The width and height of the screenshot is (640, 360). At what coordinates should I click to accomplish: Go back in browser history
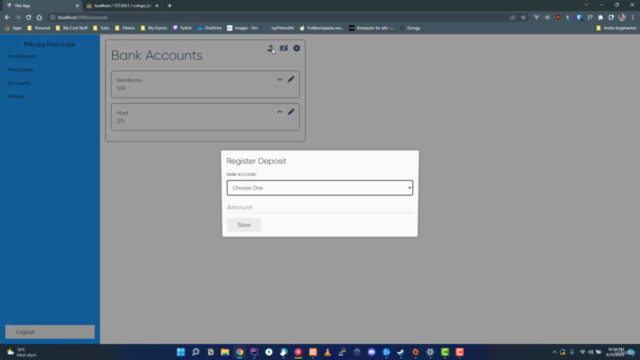pyautogui.click(x=7, y=18)
